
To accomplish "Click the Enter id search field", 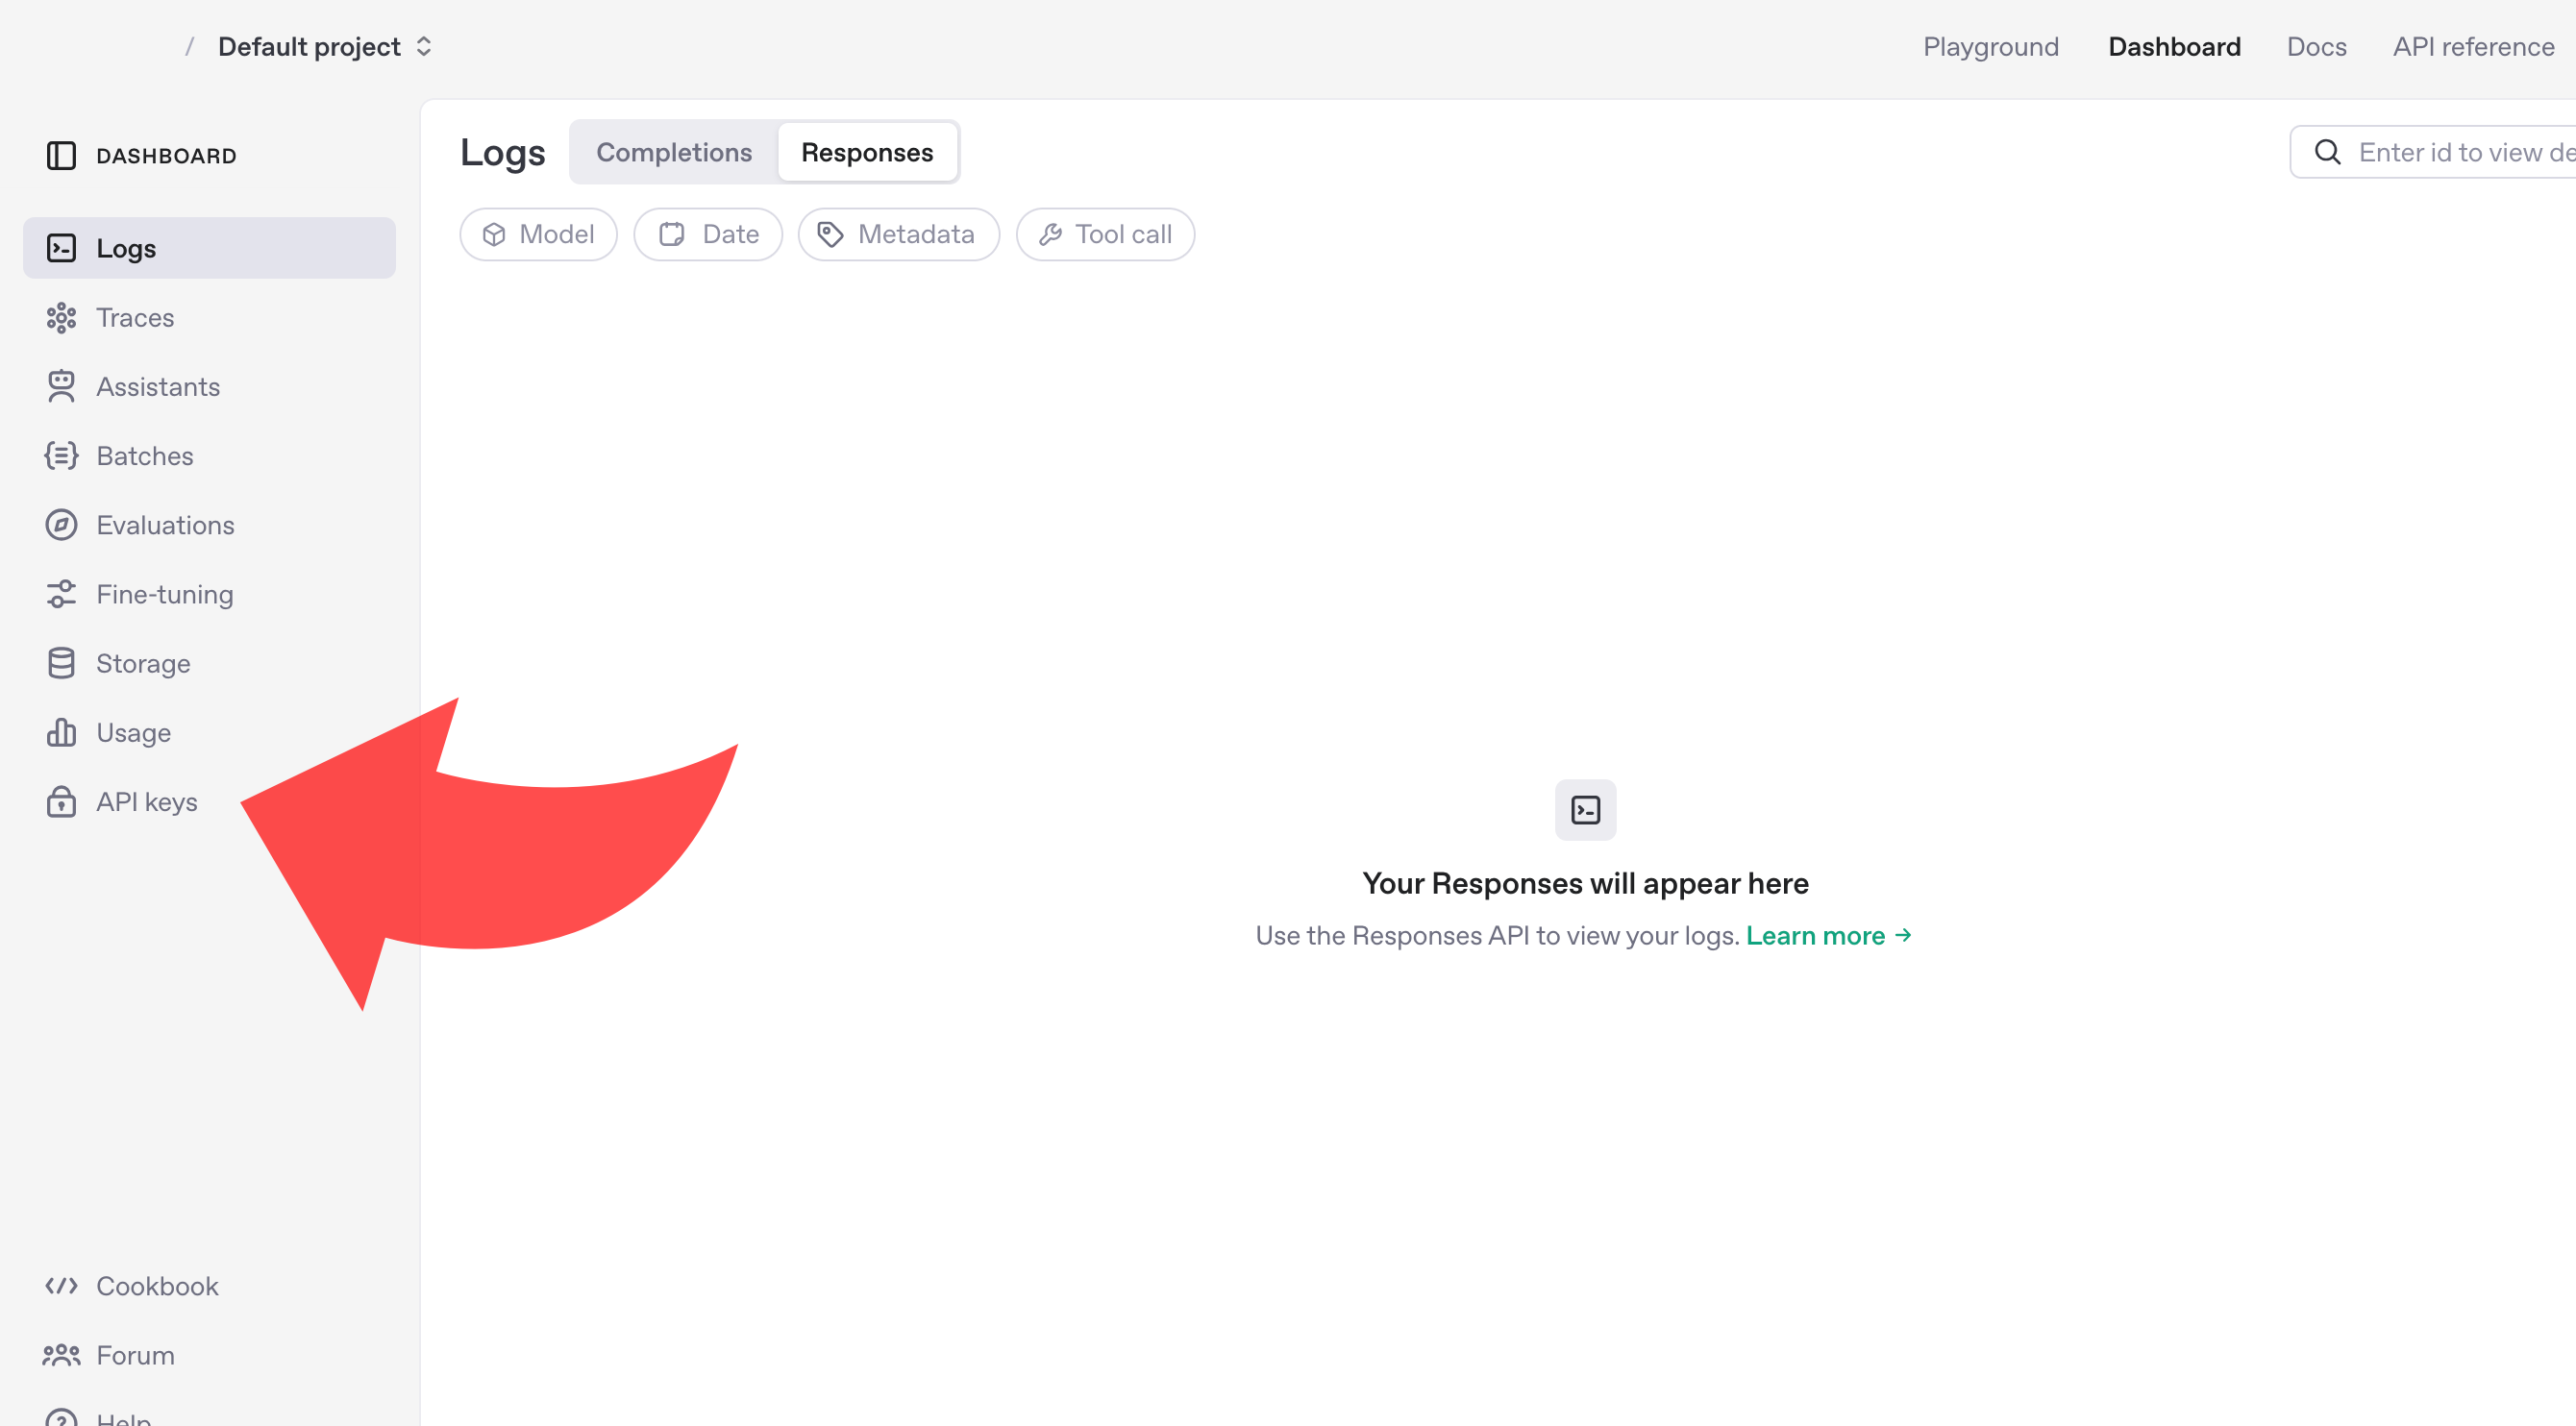I will 2460,152.
